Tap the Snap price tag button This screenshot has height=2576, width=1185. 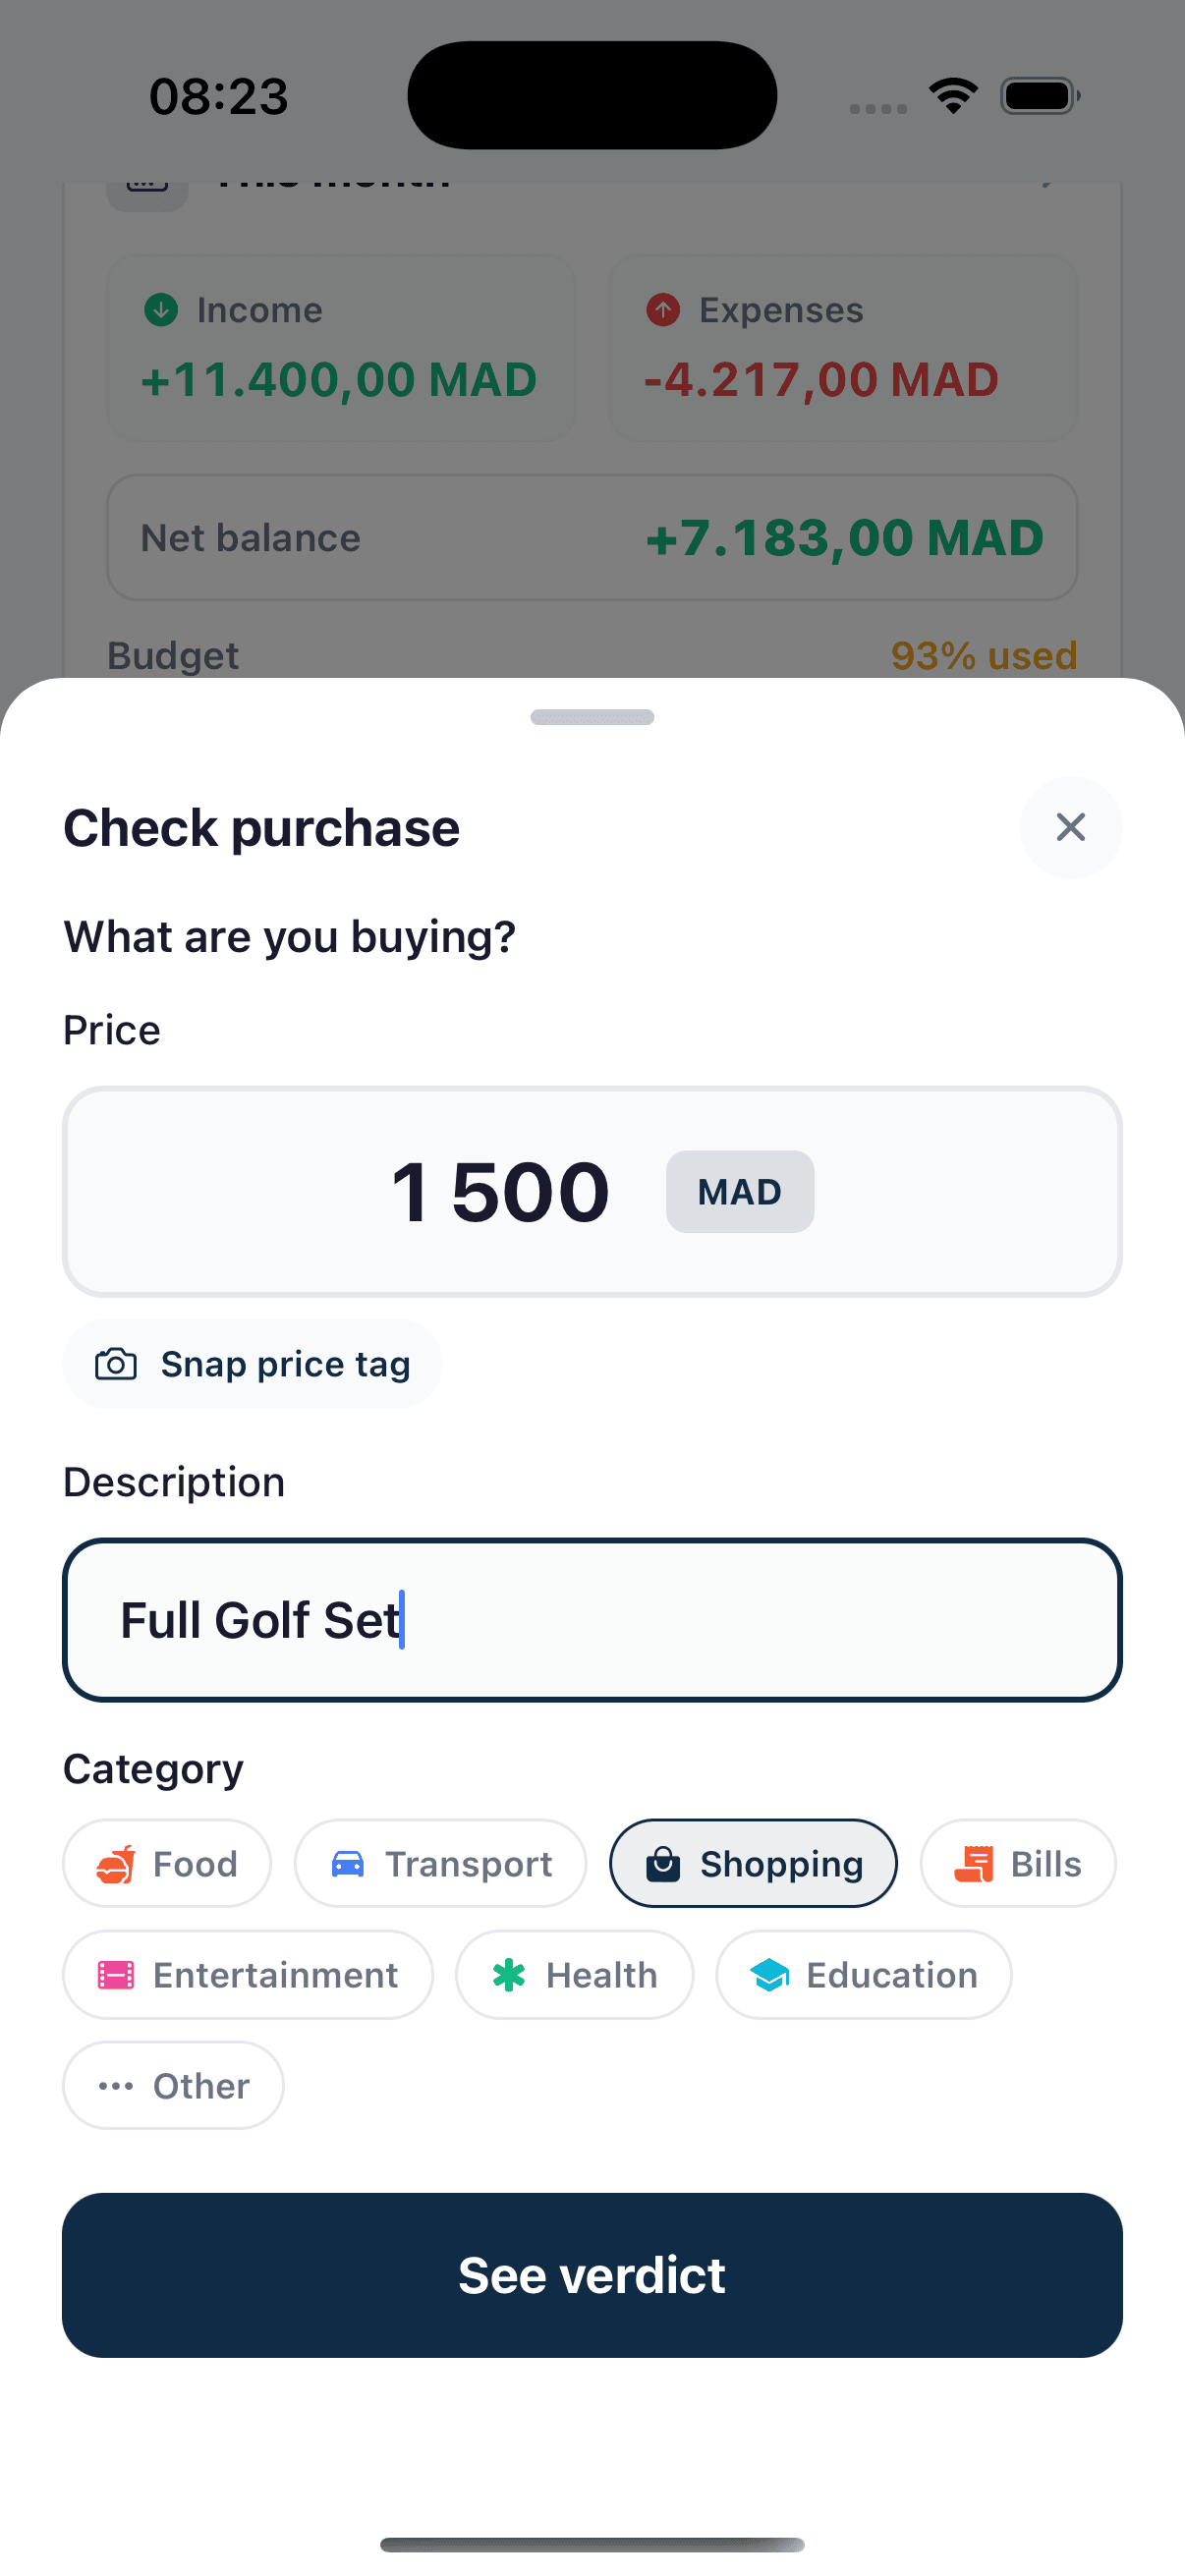point(252,1364)
